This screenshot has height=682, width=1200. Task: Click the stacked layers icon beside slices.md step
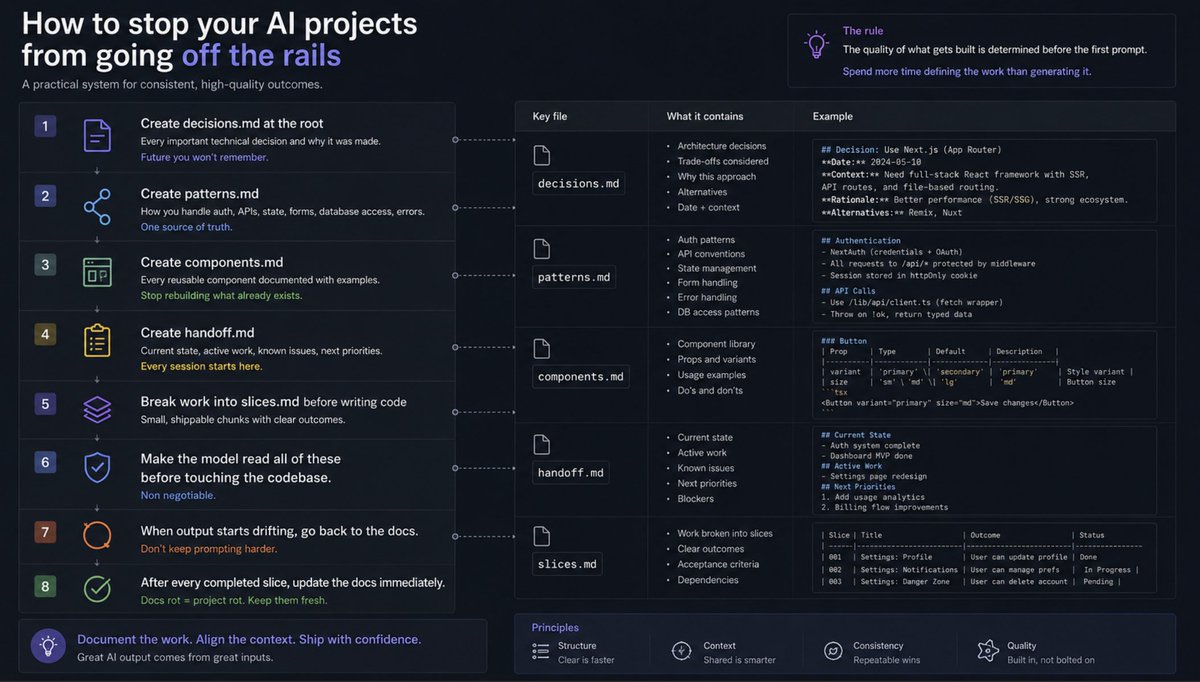[97, 410]
